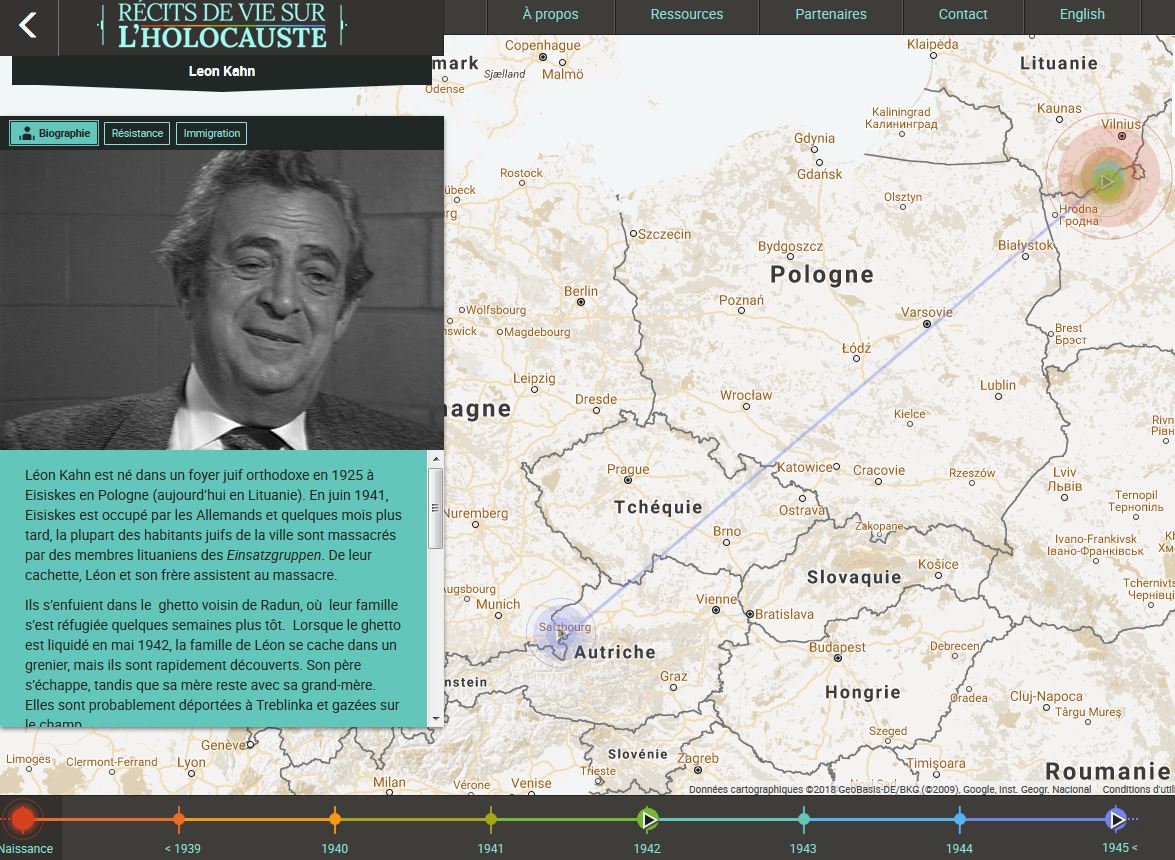Click the Autriche country label
This screenshot has height=860, width=1175.
coord(614,652)
